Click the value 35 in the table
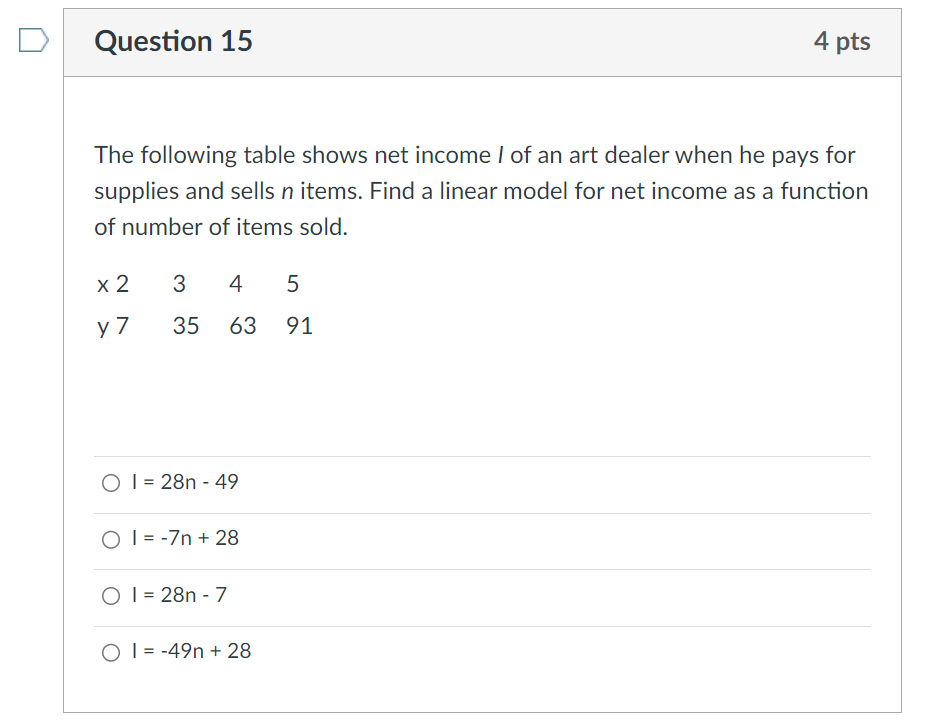The width and height of the screenshot is (945, 726). tap(185, 325)
